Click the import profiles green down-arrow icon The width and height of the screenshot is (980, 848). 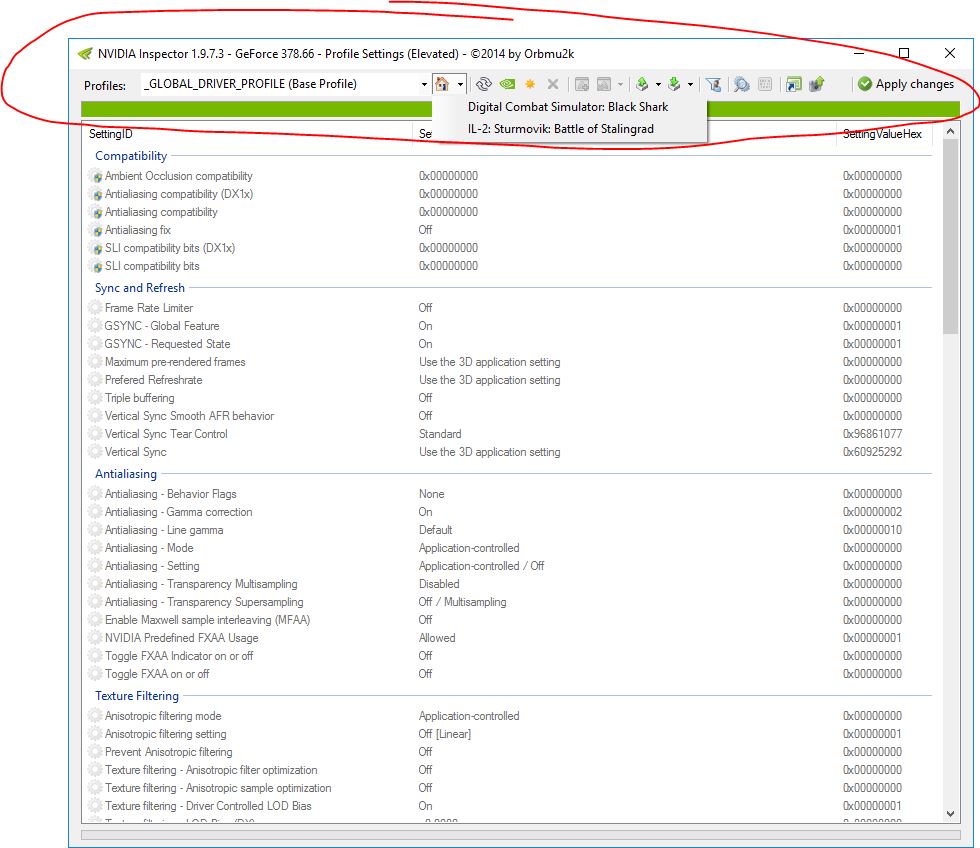(674, 84)
